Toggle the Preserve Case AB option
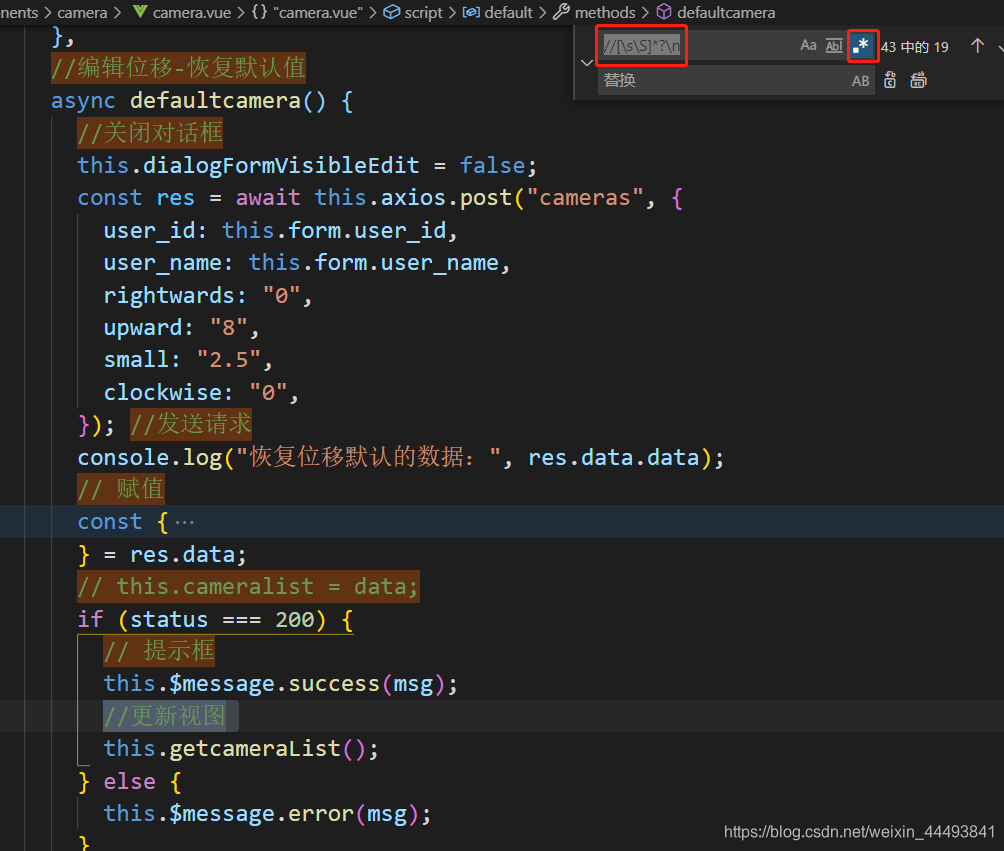 coord(861,81)
